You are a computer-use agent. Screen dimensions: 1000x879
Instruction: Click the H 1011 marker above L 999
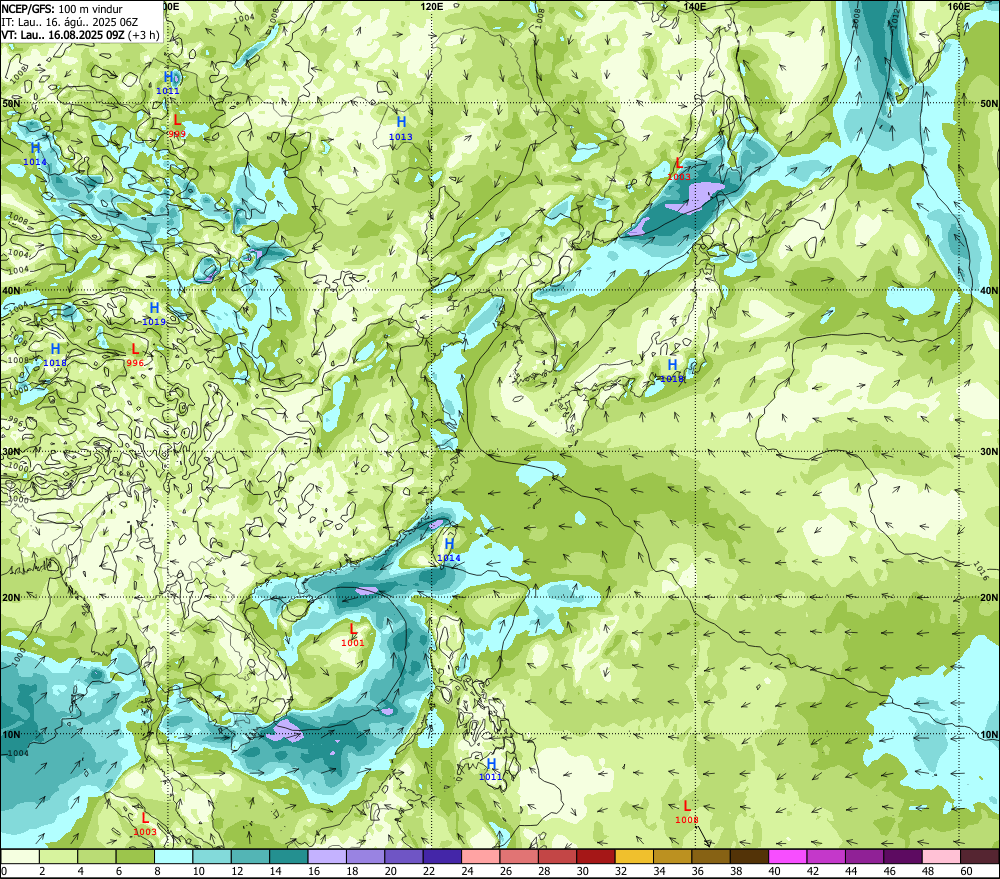pyautogui.click(x=168, y=83)
